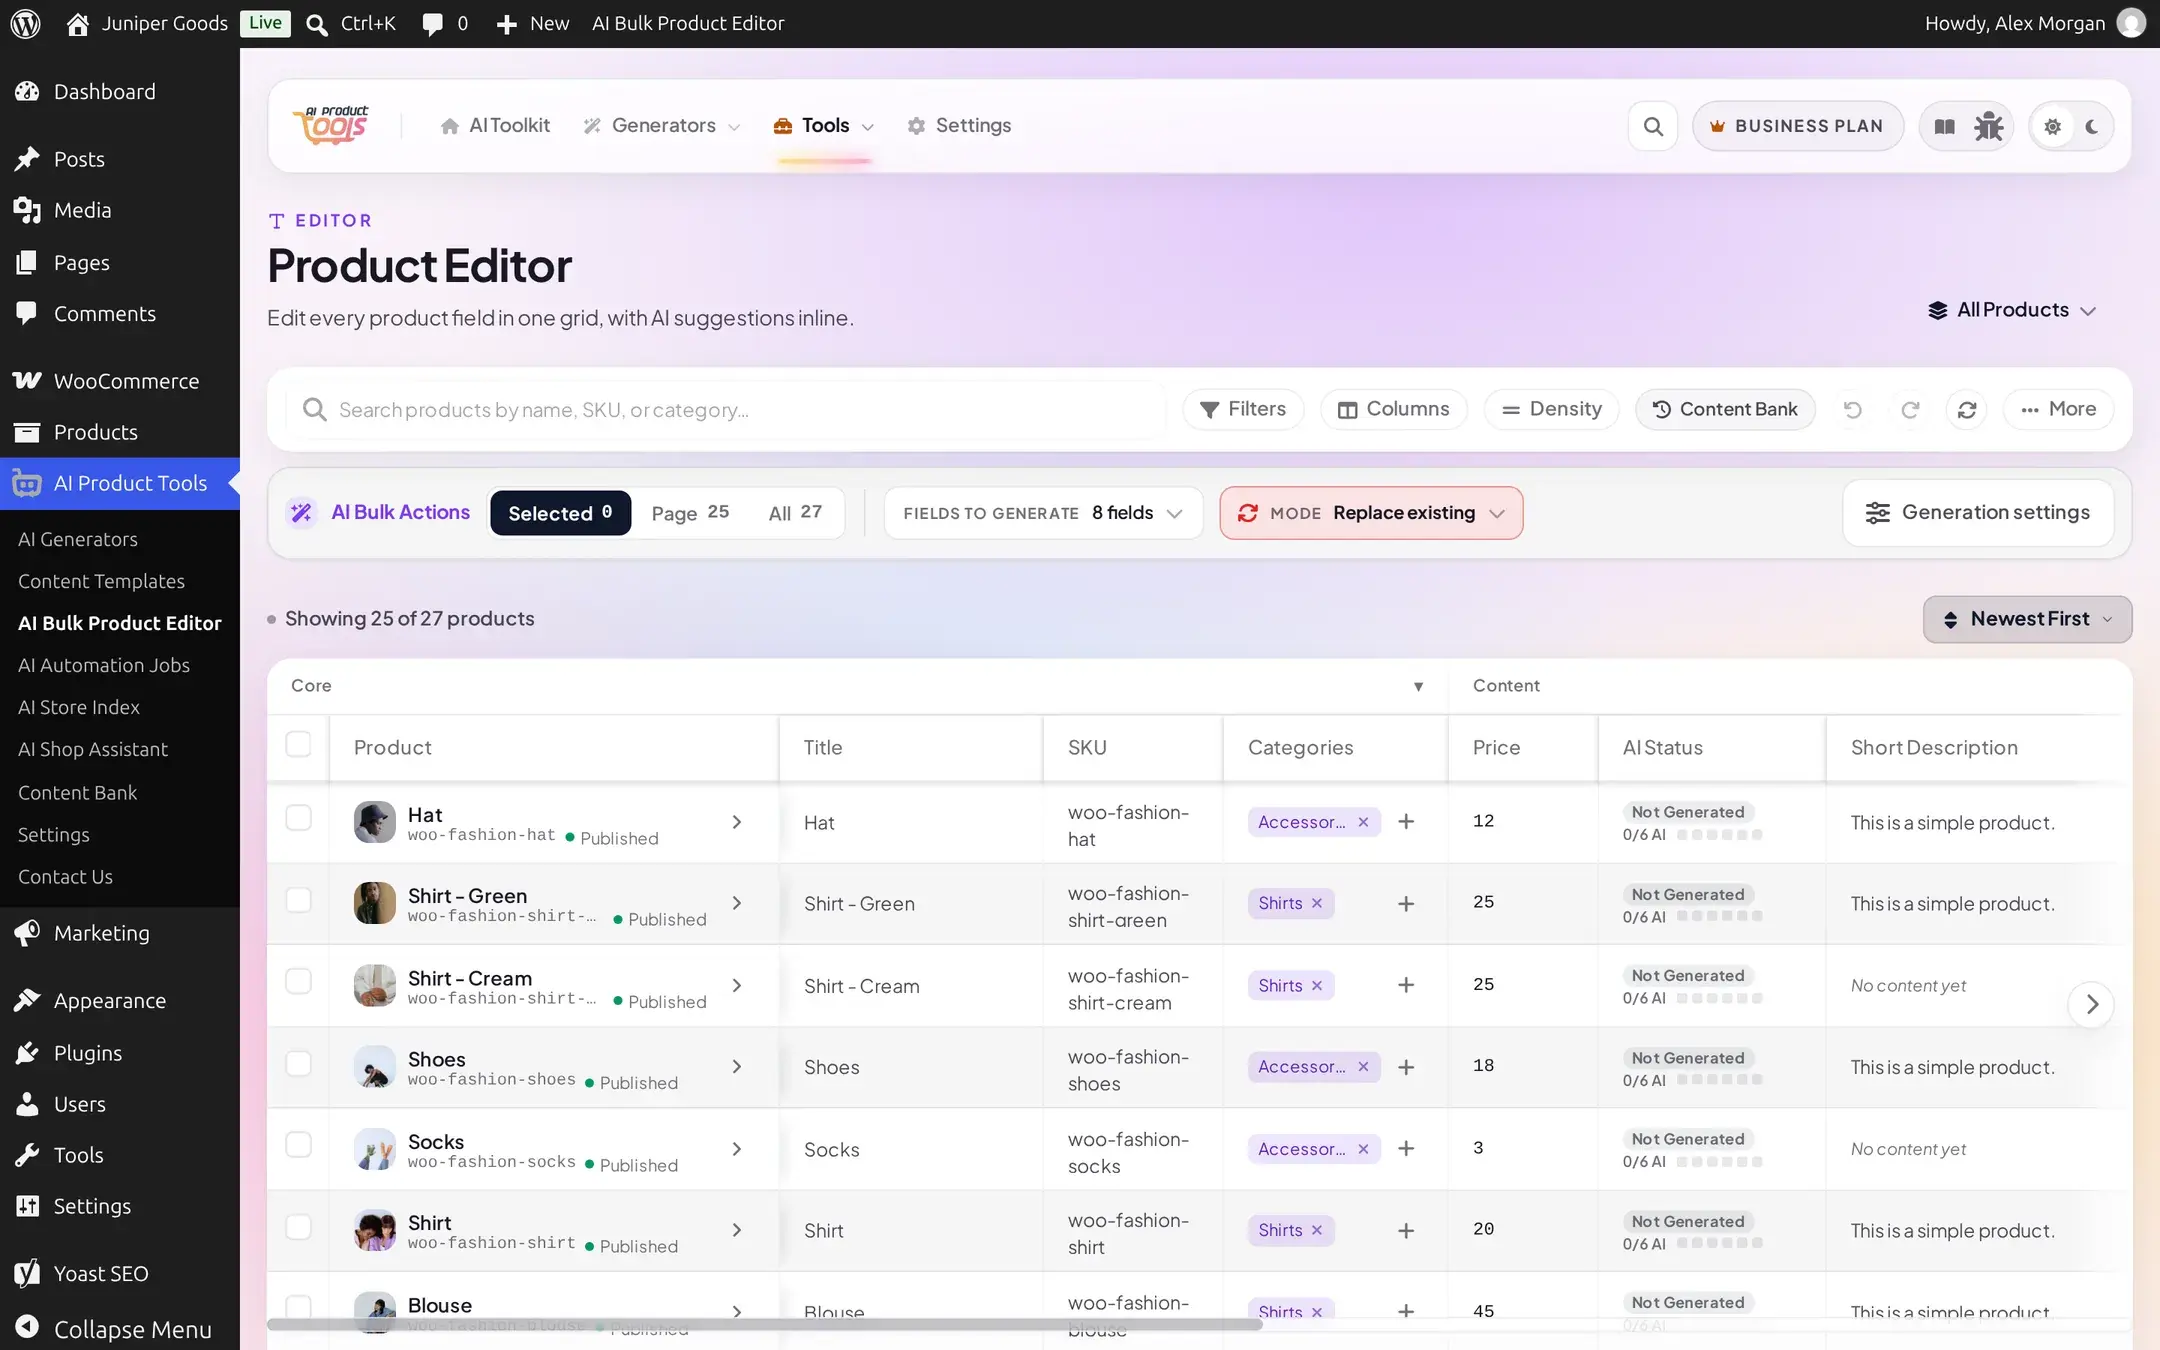This screenshot has width=2160, height=1350.
Task: Open AI Toolkit nav tab
Action: [495, 126]
